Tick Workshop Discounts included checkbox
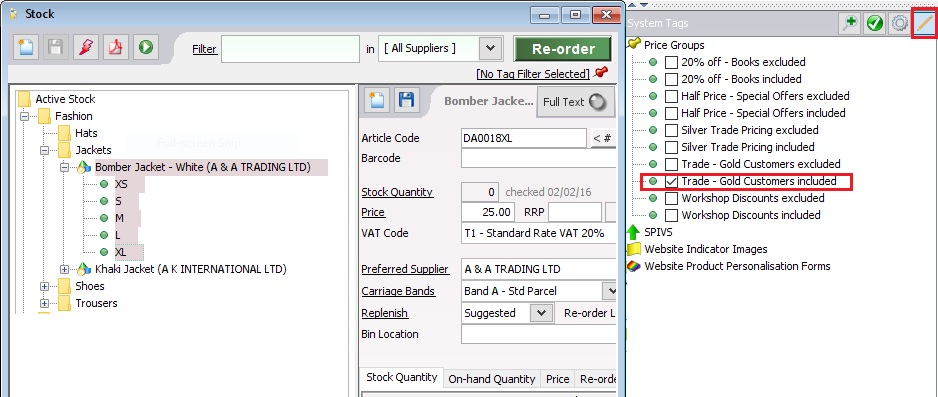Viewport: 938px width, 397px height. tap(672, 215)
